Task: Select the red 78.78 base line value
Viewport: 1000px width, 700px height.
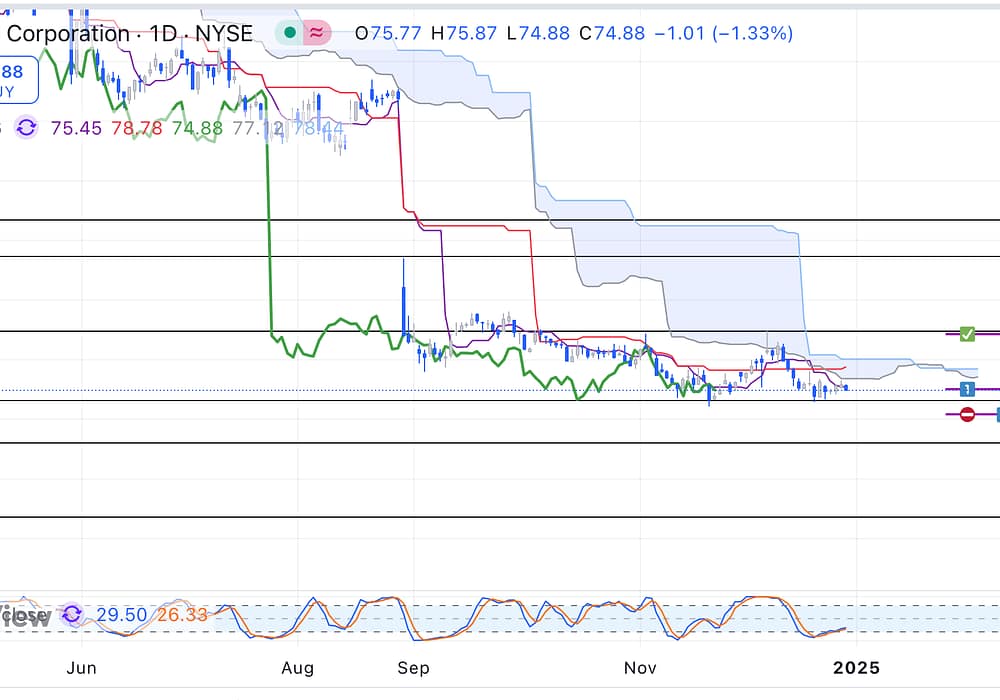Action: coord(138,128)
